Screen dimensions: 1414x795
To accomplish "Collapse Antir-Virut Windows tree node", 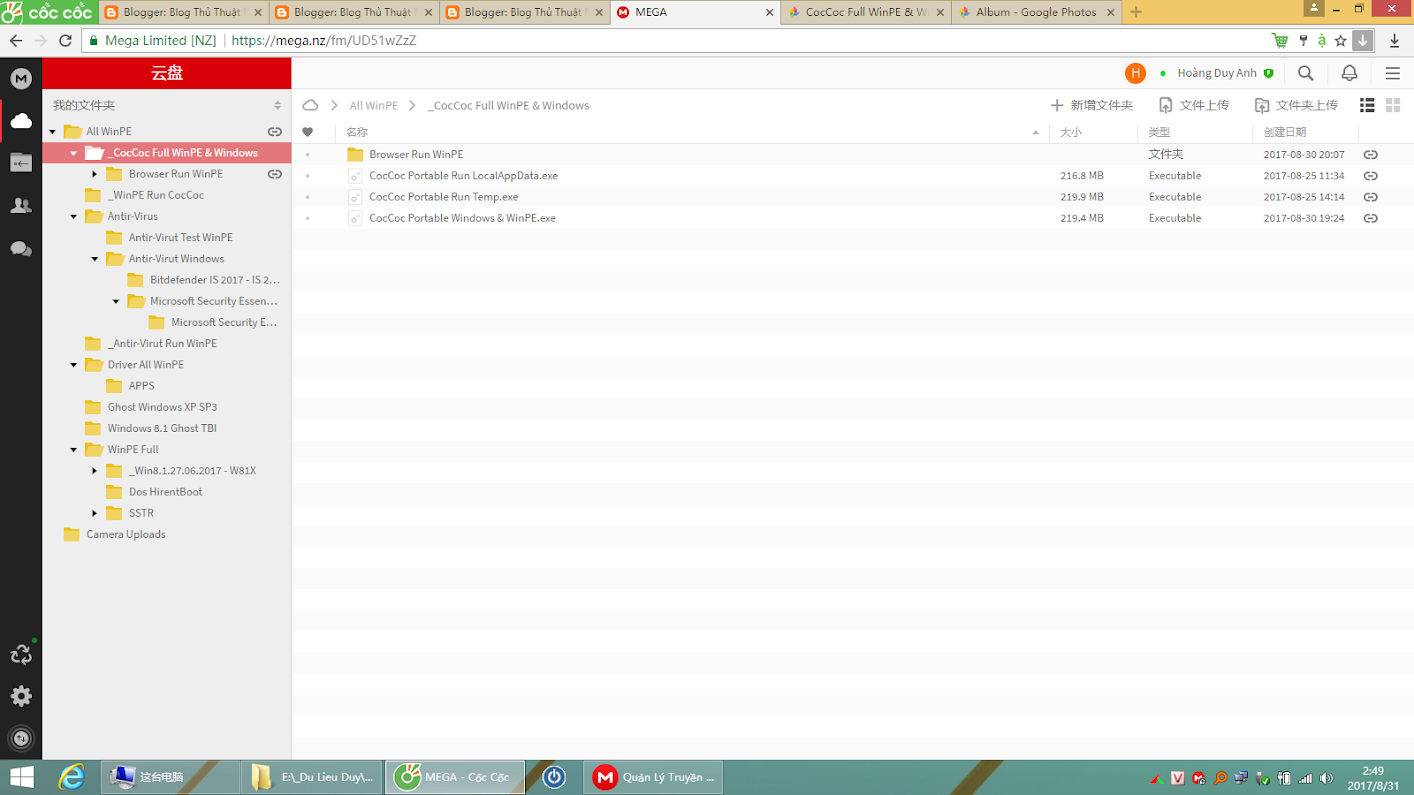I will point(95,259).
